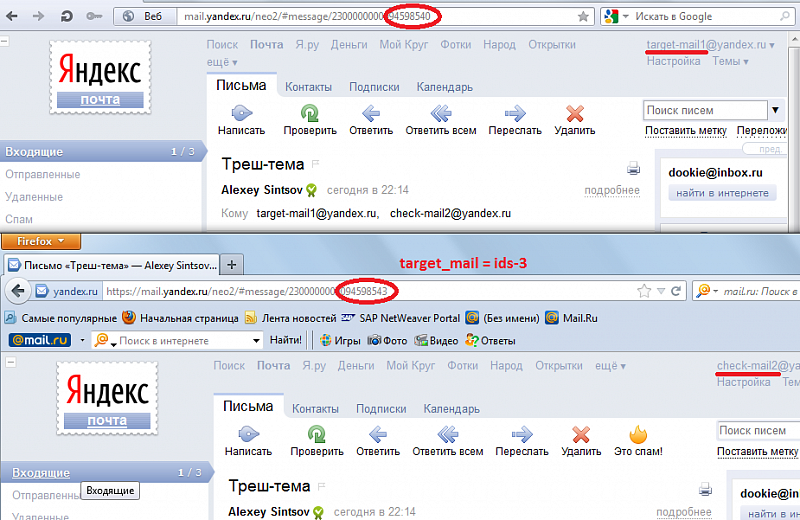
Task: Click the Firefox back button
Action: pyautogui.click(x=18, y=291)
